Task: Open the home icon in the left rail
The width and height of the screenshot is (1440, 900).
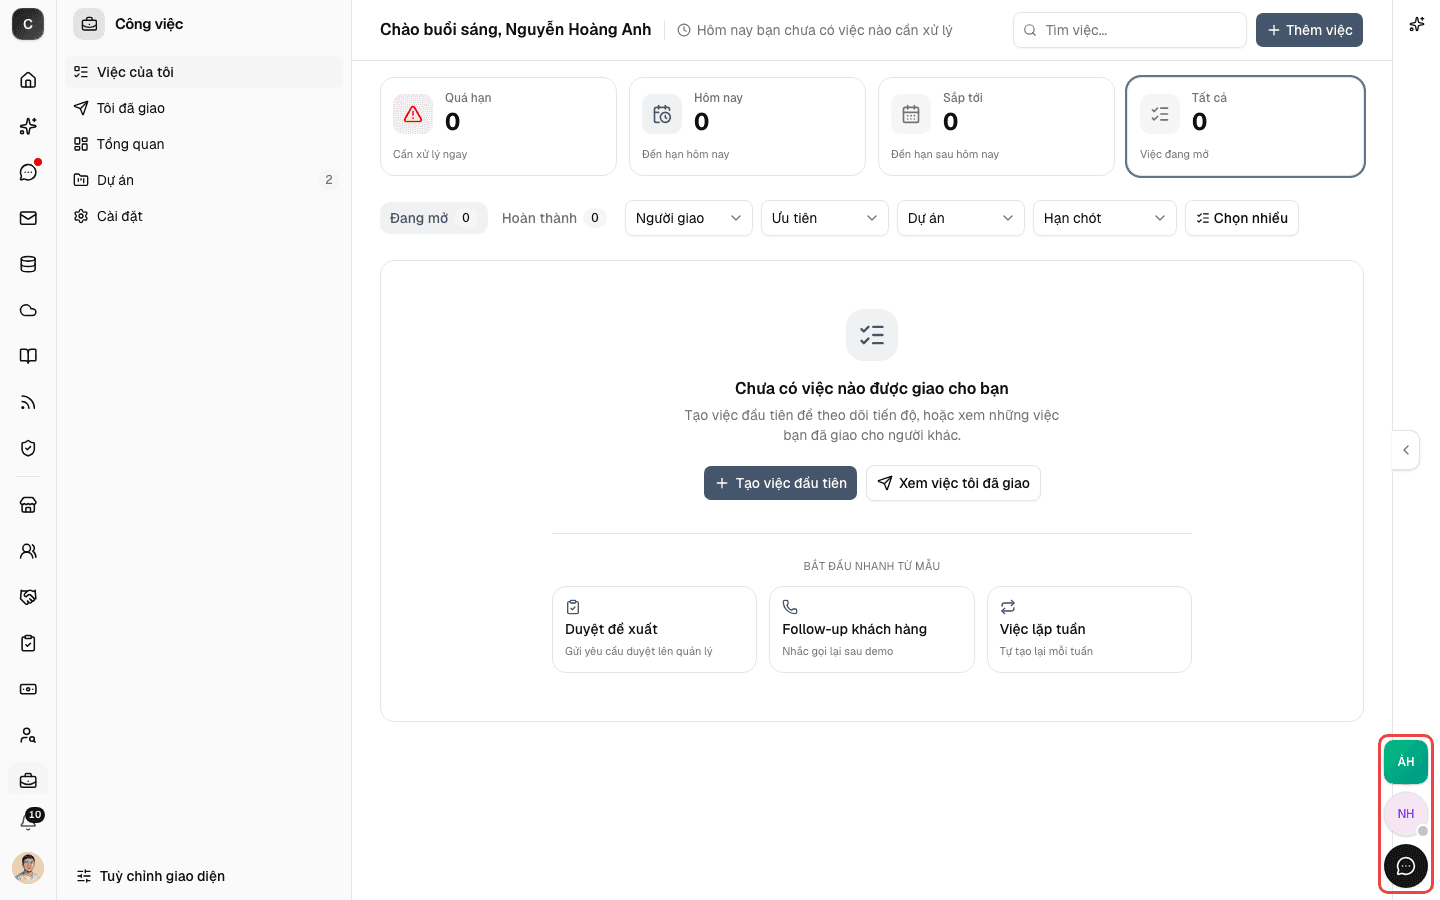Action: 28,80
